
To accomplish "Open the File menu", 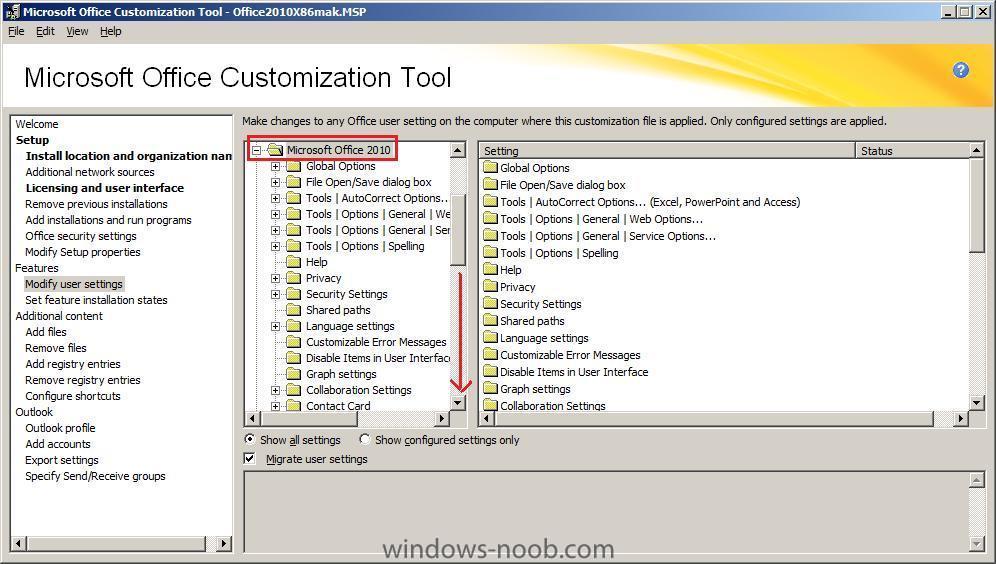I will pos(16,31).
